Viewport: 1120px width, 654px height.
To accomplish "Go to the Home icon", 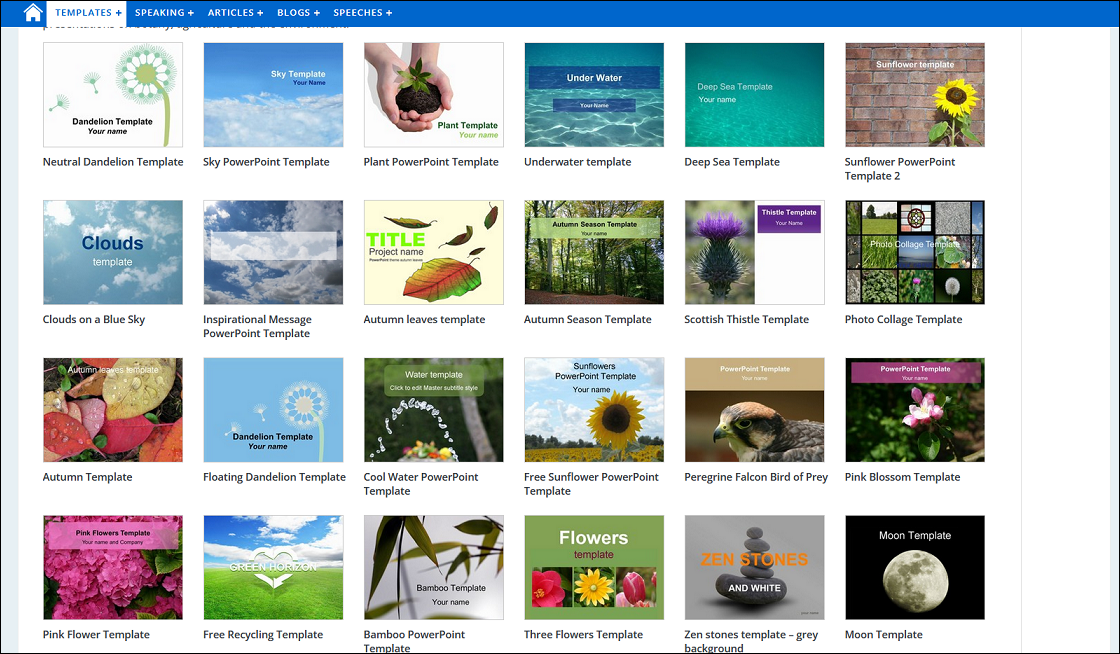I will 33,12.
